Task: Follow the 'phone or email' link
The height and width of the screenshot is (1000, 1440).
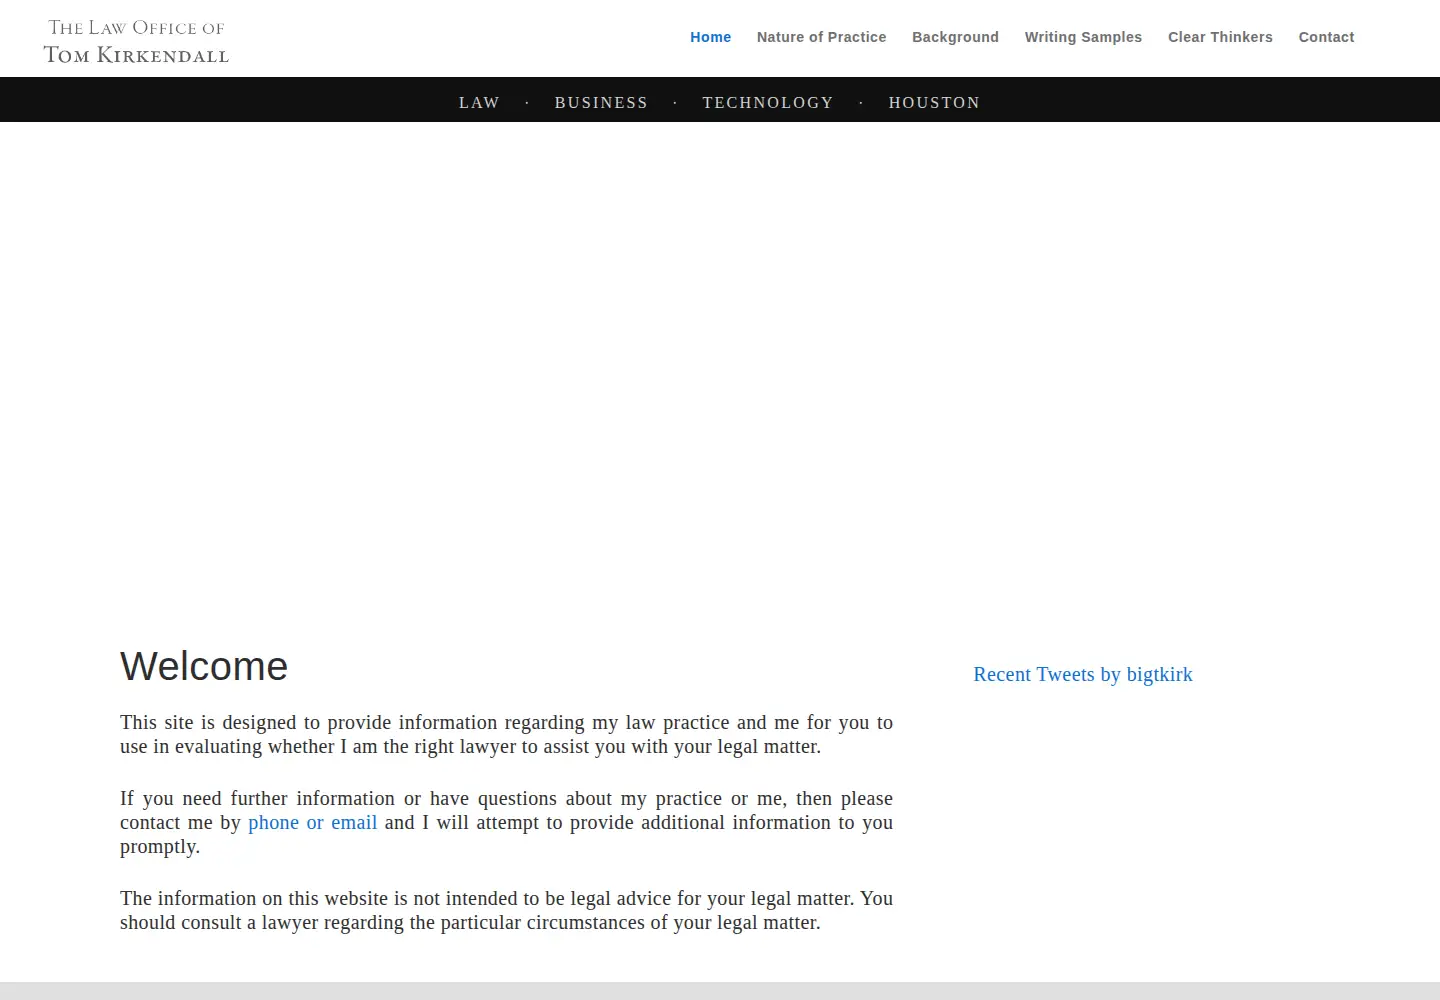Action: (x=312, y=822)
